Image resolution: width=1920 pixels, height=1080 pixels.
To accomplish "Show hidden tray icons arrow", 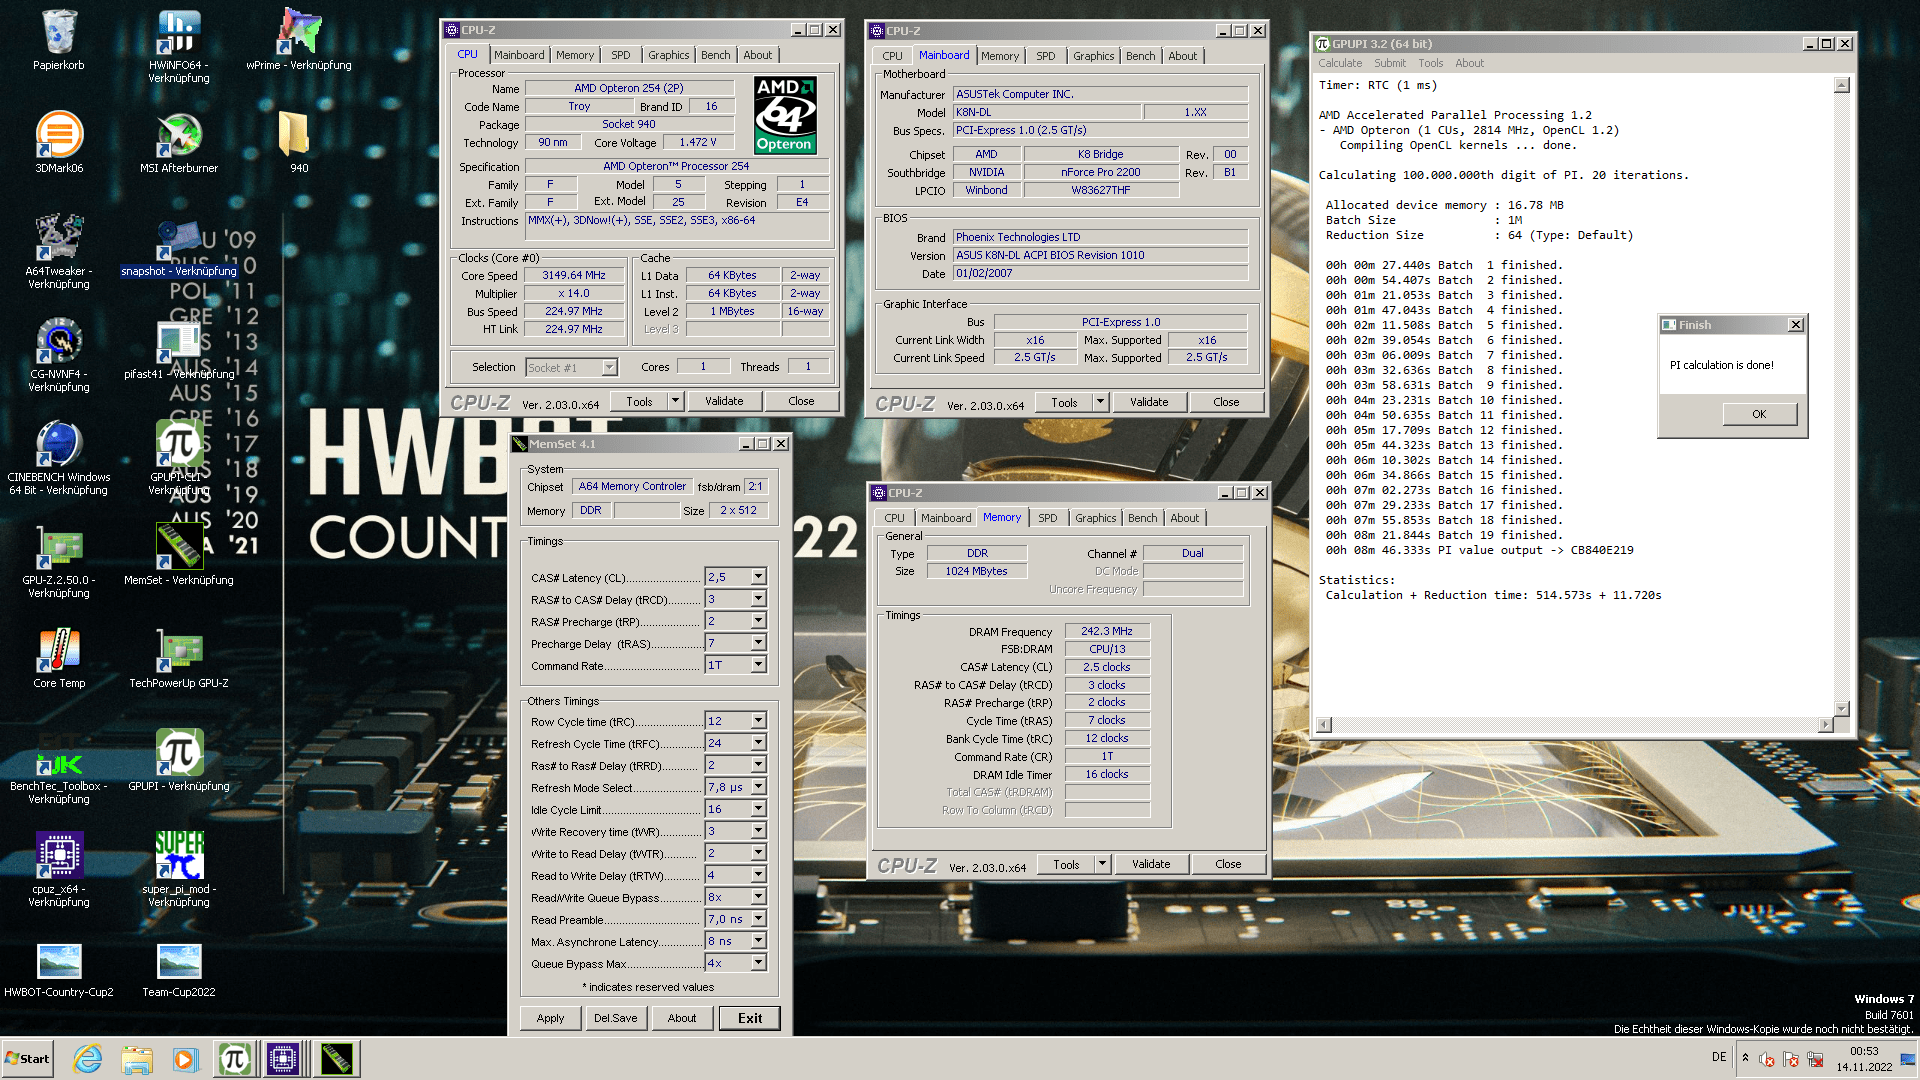I will tap(1745, 1058).
